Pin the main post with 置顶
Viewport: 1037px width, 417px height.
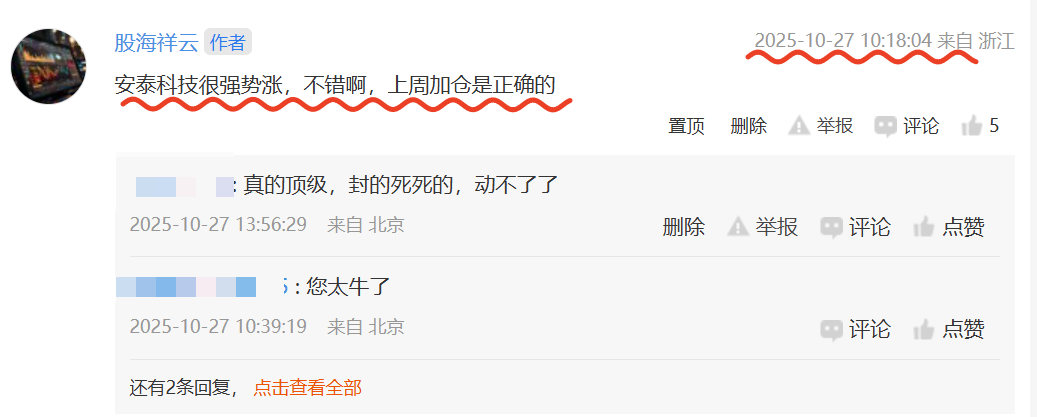click(x=686, y=126)
